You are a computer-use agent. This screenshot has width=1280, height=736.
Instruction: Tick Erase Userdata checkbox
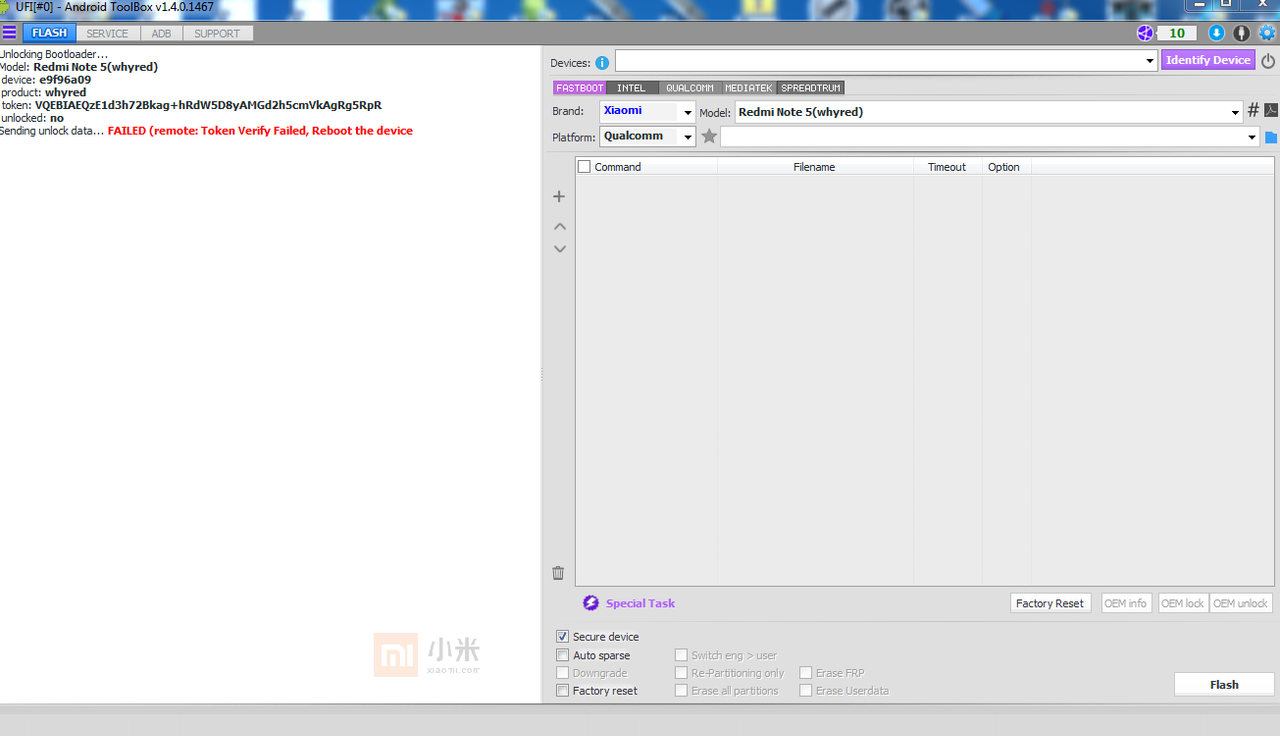(805, 691)
